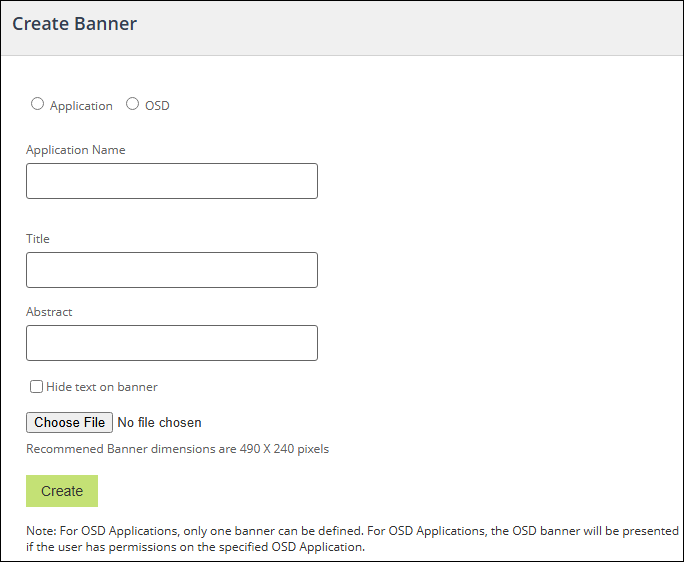Screen dimensions: 684x562
Task: Click inside the Abstract text field
Action: coord(171,343)
